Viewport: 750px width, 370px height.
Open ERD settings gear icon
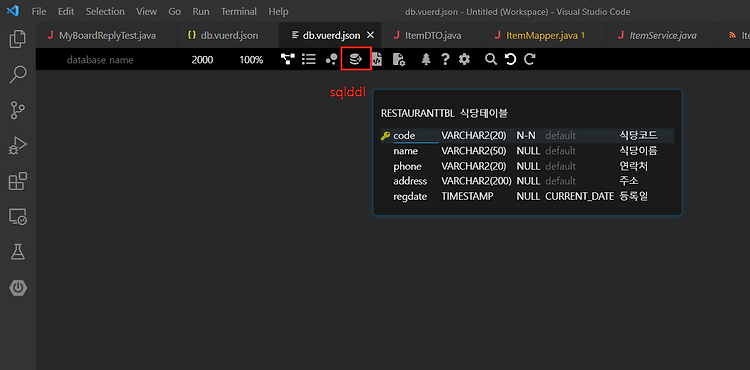tap(464, 59)
